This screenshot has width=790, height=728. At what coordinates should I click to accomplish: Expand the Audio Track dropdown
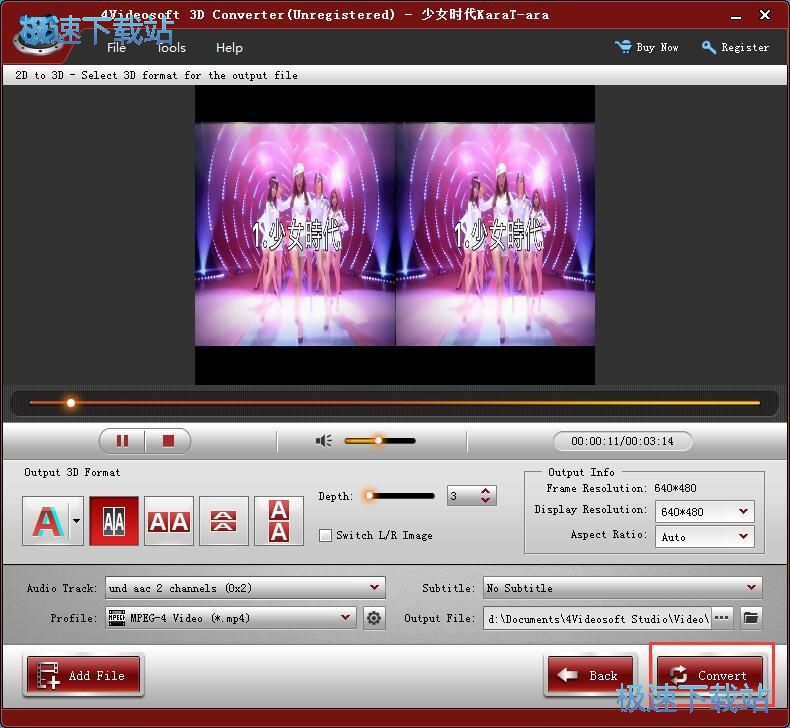375,588
